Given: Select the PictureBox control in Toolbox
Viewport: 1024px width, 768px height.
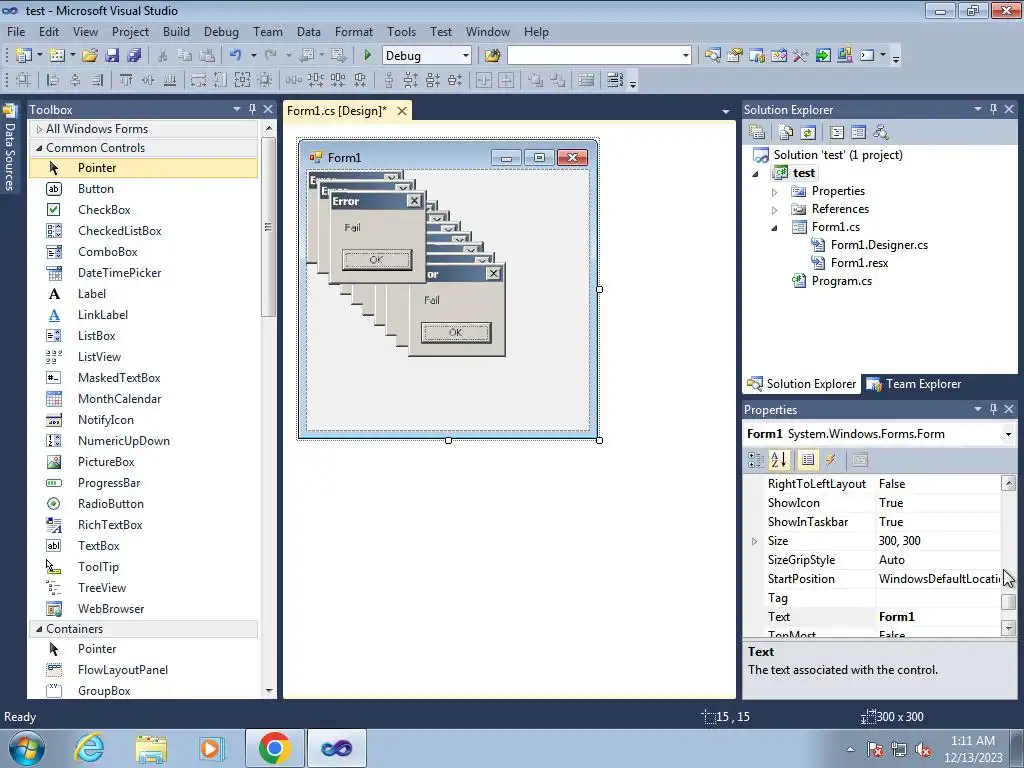Looking at the screenshot, I should click(144, 462).
